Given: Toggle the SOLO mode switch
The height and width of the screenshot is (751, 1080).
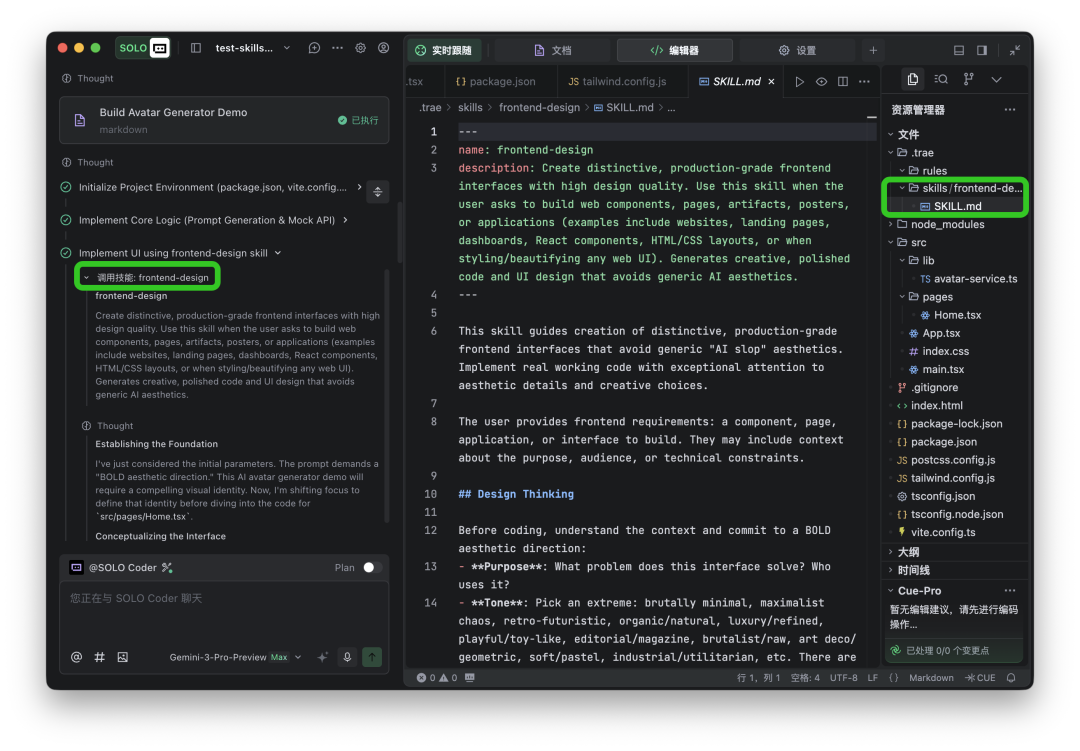Looking at the screenshot, I should coord(143,48).
